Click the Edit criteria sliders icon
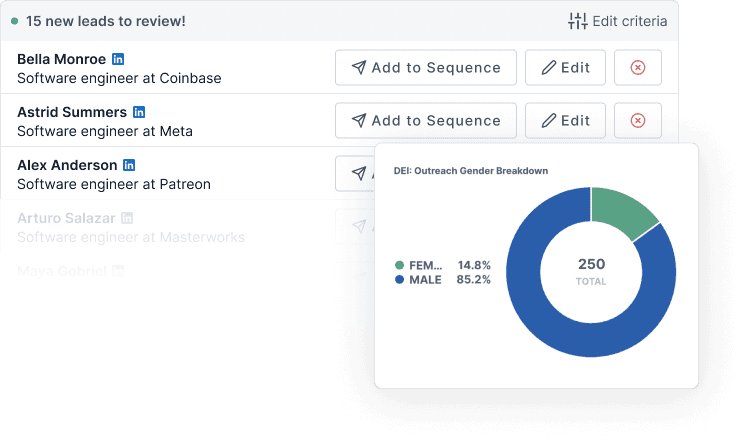 coord(578,21)
